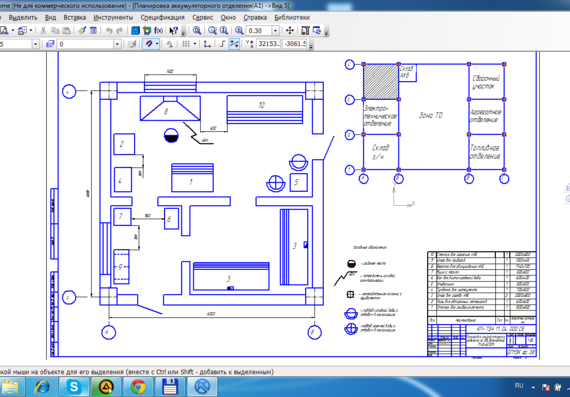
Task: Click the X coordinate field 32153
Action: [268, 44]
